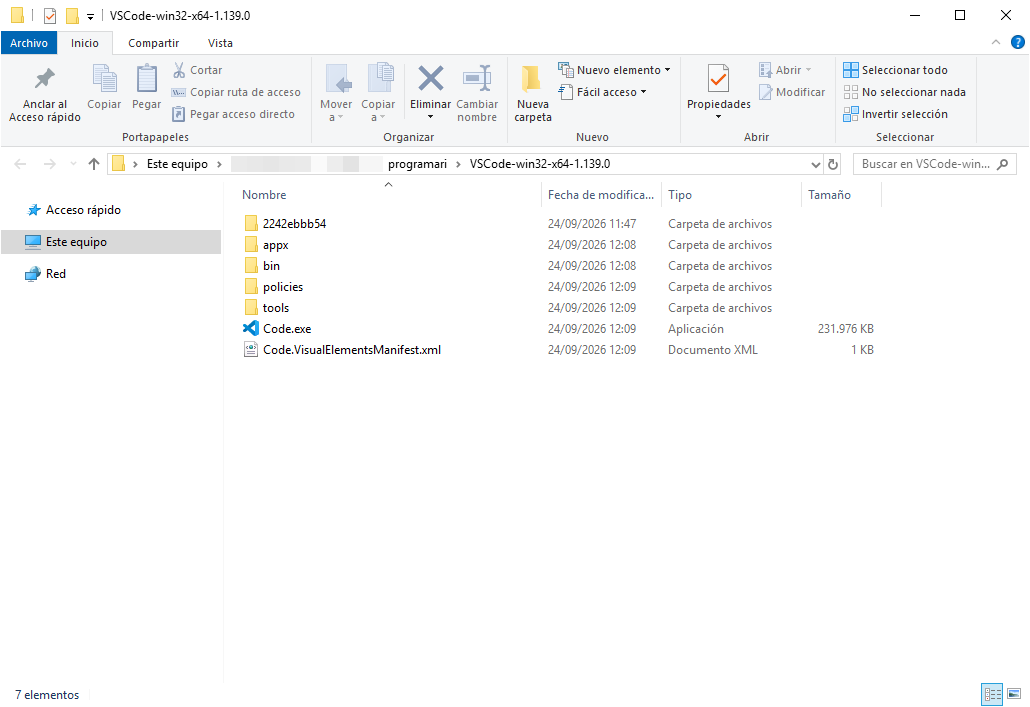Open the blue Help question icon
The width and height of the screenshot is (1030, 707).
click(1018, 43)
